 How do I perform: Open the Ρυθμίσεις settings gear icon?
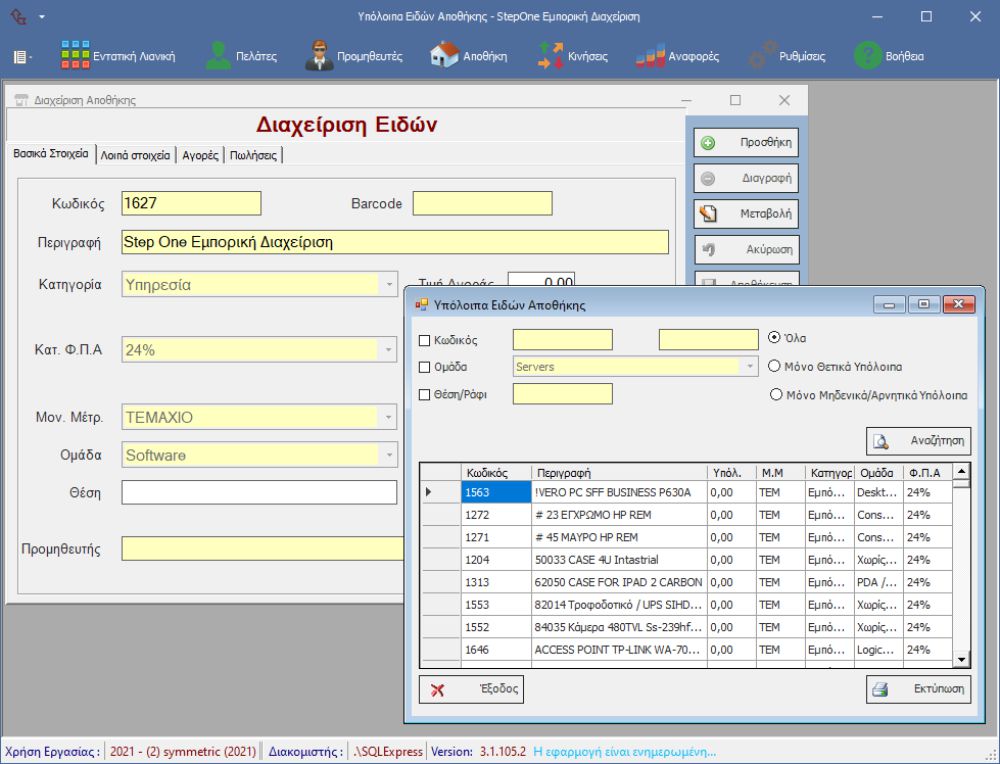pyautogui.click(x=764, y=56)
